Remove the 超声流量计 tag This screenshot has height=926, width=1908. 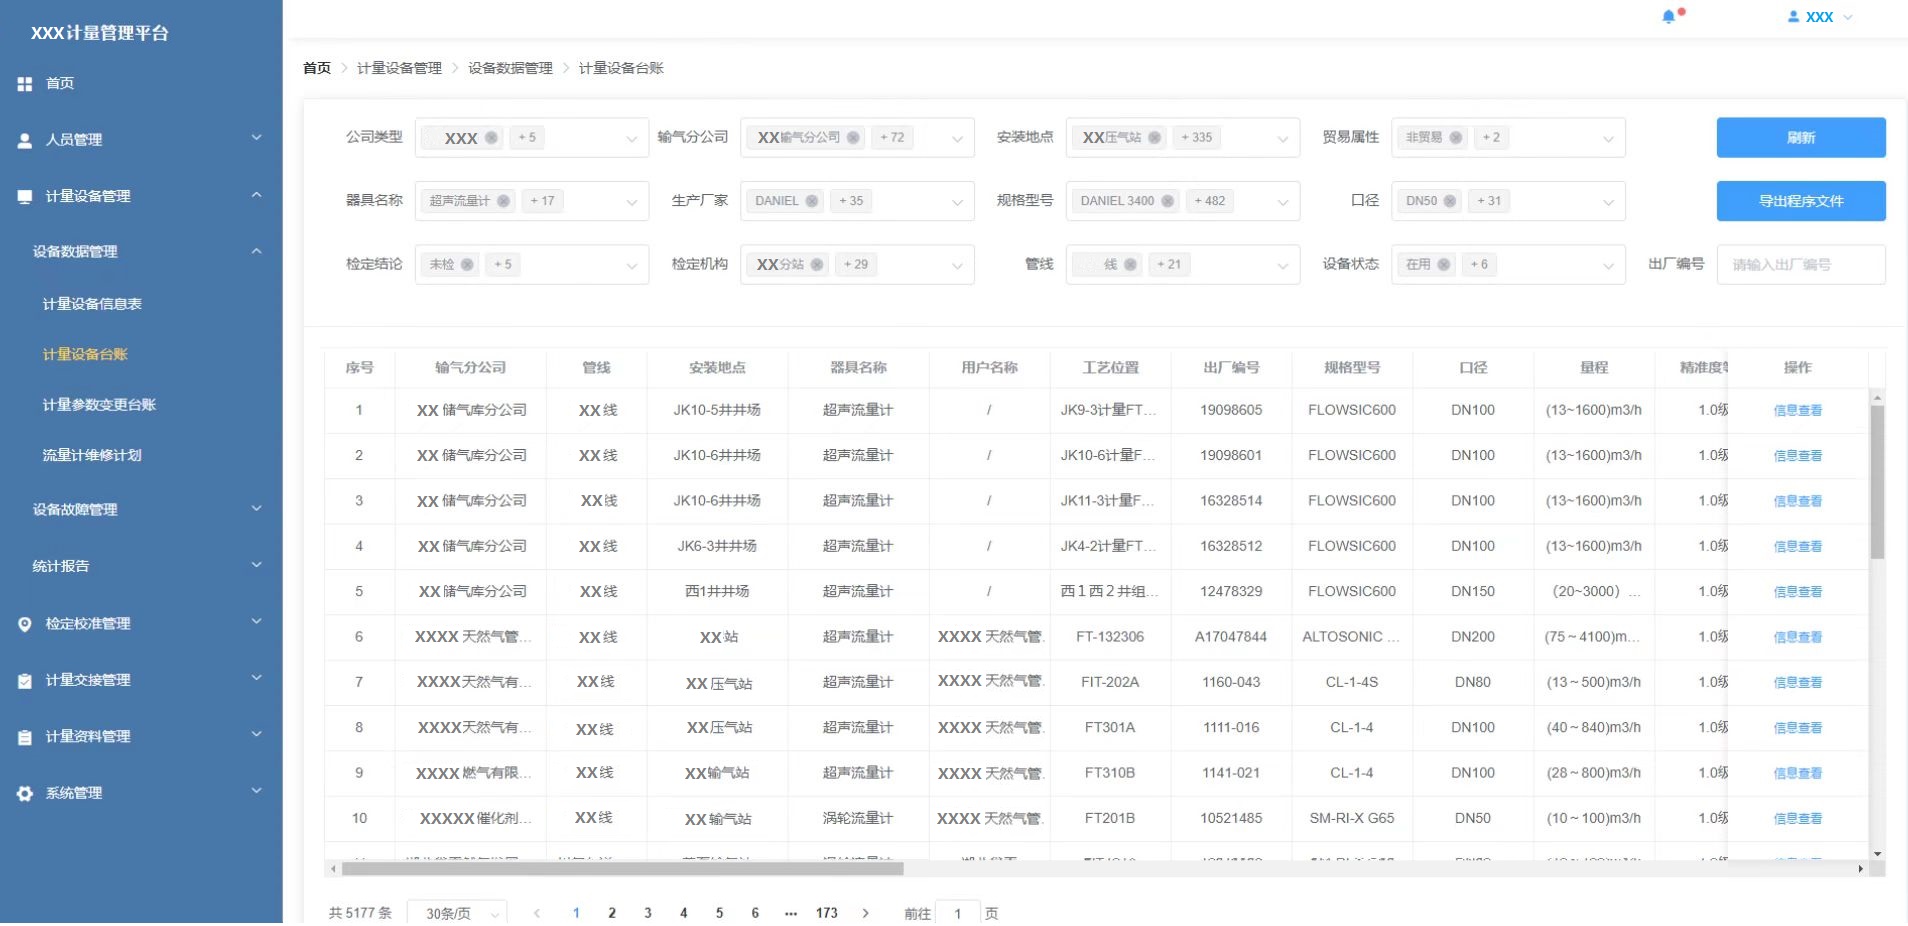503,201
